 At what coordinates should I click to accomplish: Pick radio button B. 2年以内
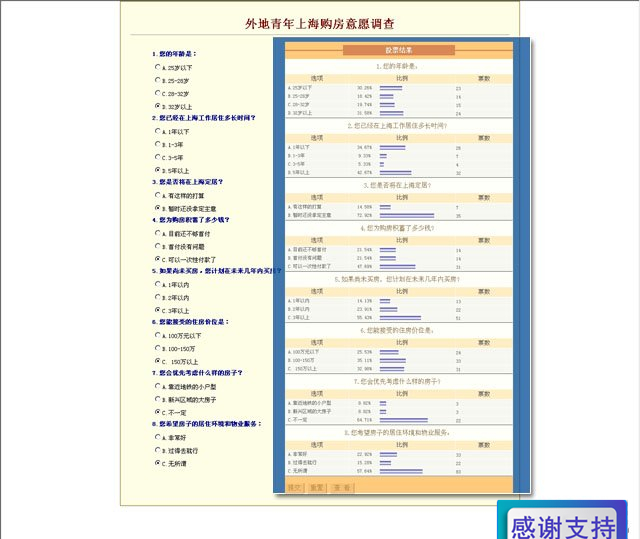coord(158,297)
